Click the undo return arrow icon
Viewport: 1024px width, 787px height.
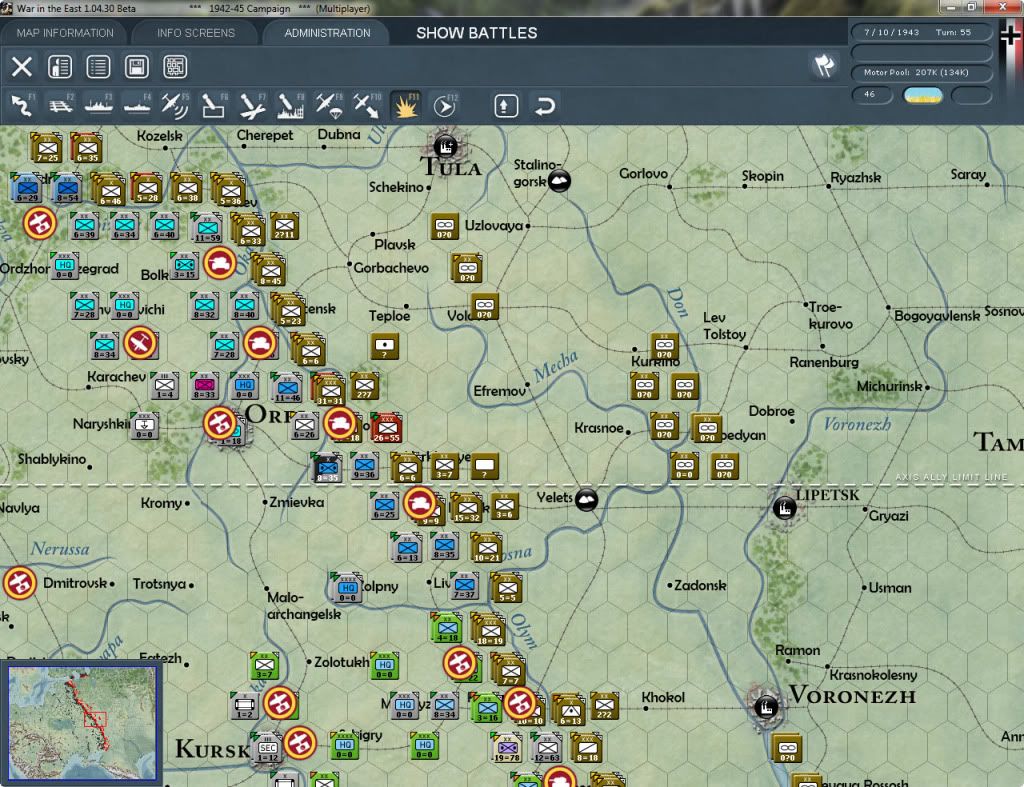pyautogui.click(x=545, y=106)
